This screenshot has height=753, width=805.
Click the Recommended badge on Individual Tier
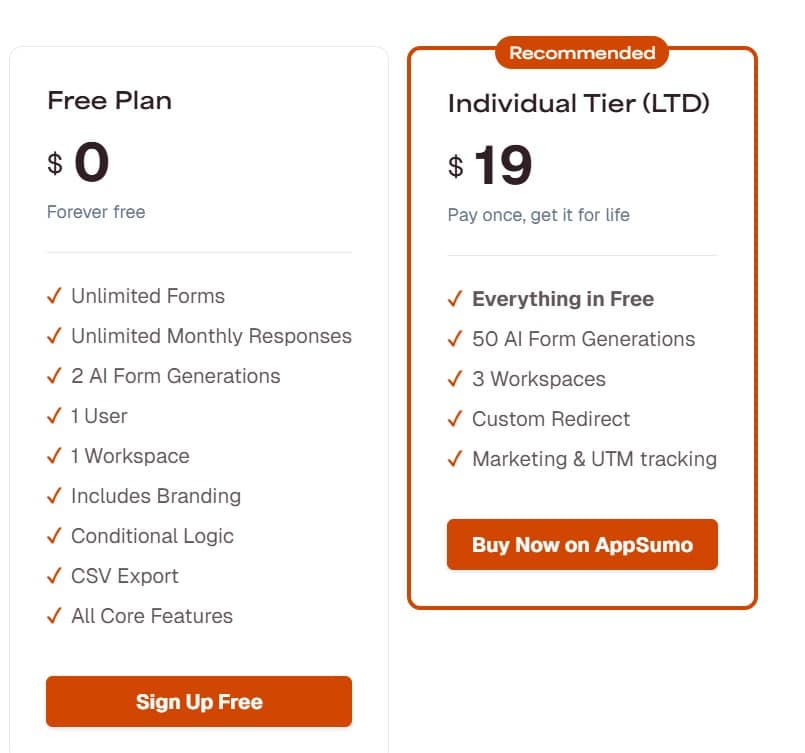click(x=582, y=53)
